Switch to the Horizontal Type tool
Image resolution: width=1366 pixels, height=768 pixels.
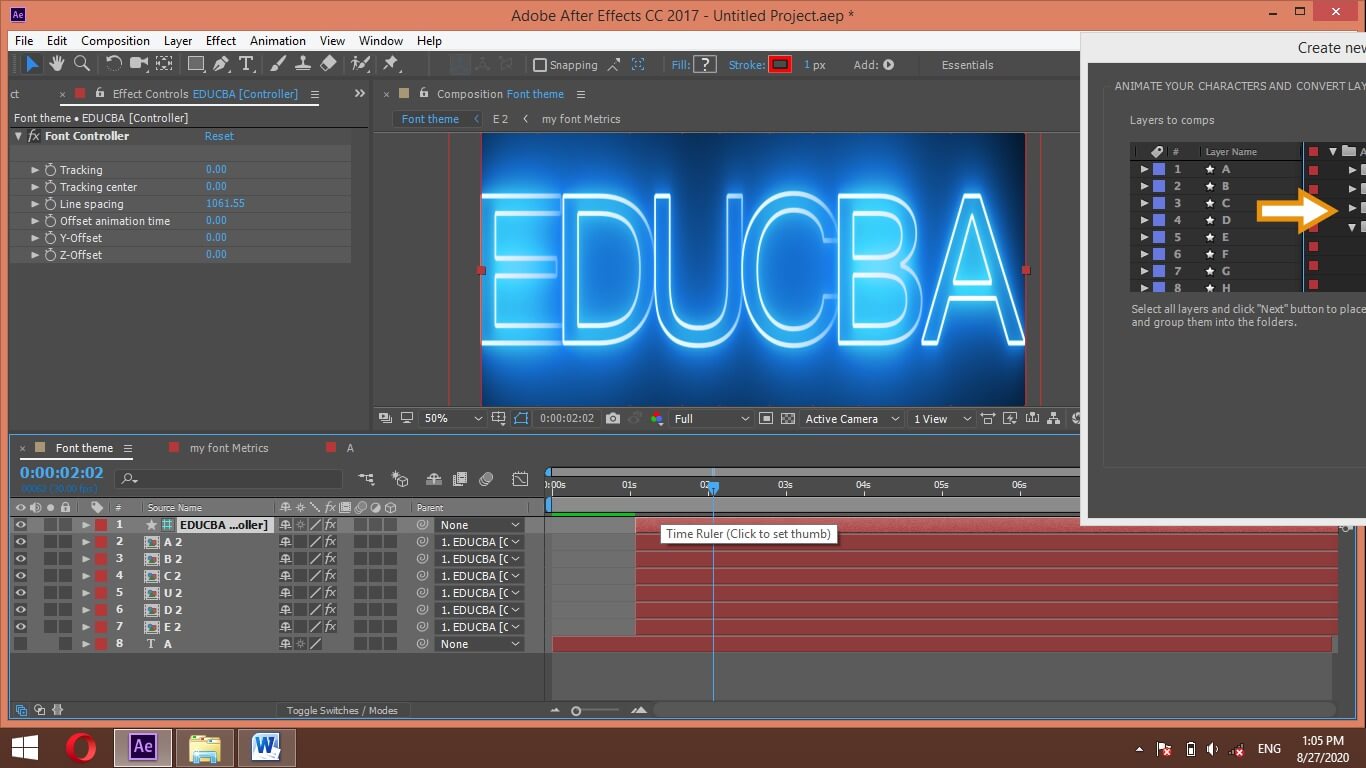[x=246, y=64]
